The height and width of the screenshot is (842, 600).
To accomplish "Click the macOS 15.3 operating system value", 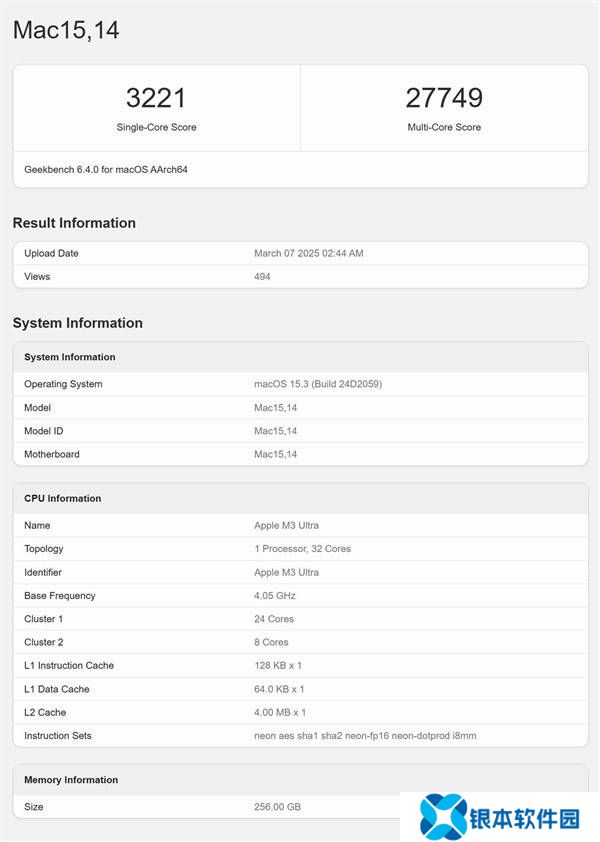I will pos(318,384).
